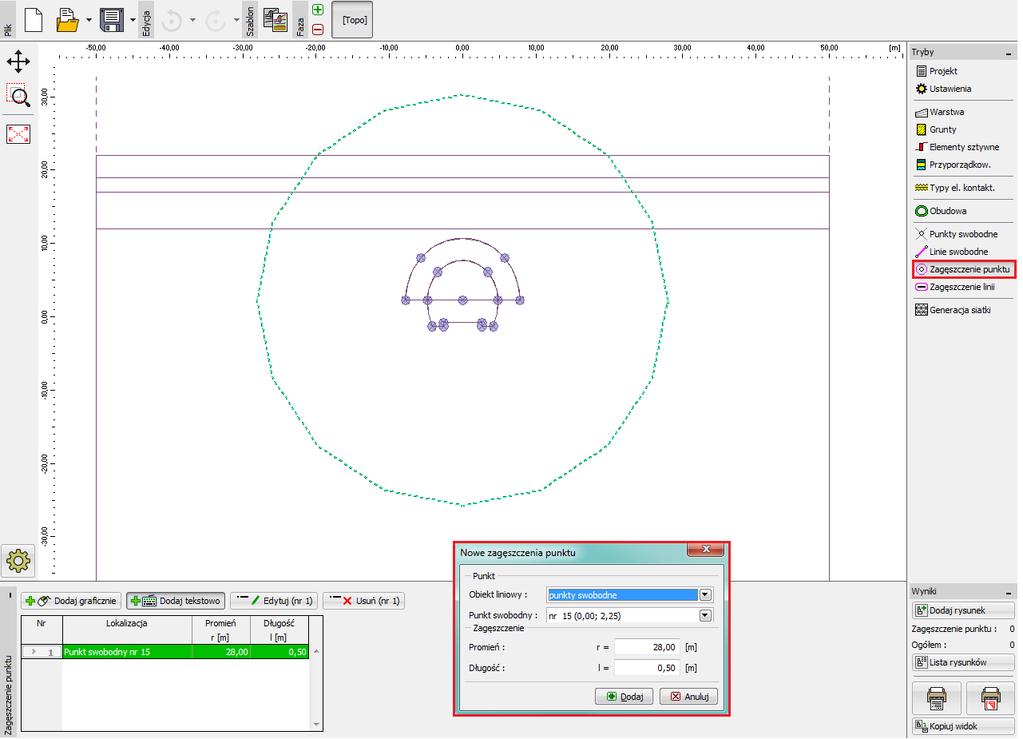Open the Ustawienia mode
Viewport: 1023px width, 739px height.
[943, 89]
